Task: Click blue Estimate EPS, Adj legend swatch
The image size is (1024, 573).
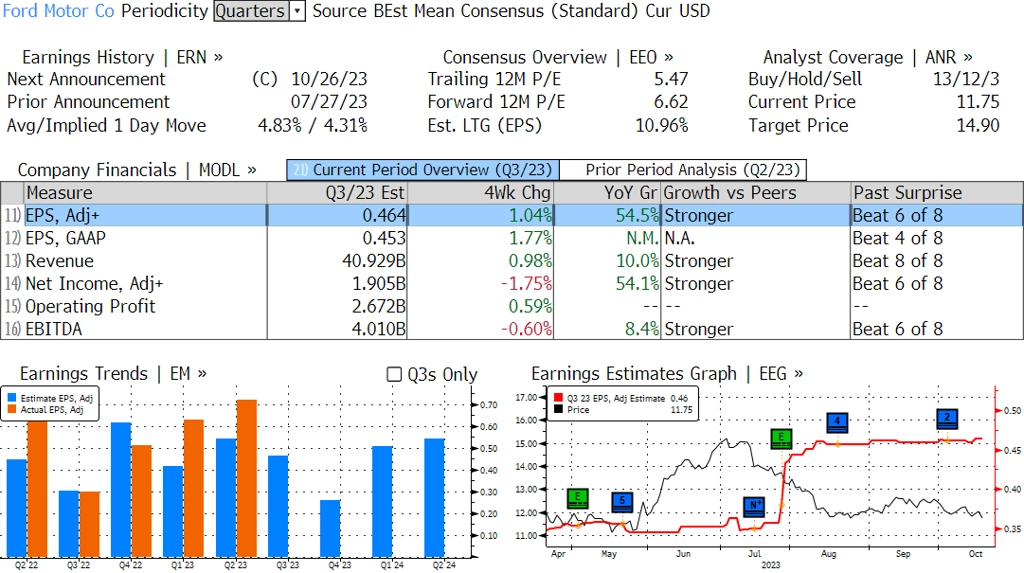Action: (x=12, y=398)
